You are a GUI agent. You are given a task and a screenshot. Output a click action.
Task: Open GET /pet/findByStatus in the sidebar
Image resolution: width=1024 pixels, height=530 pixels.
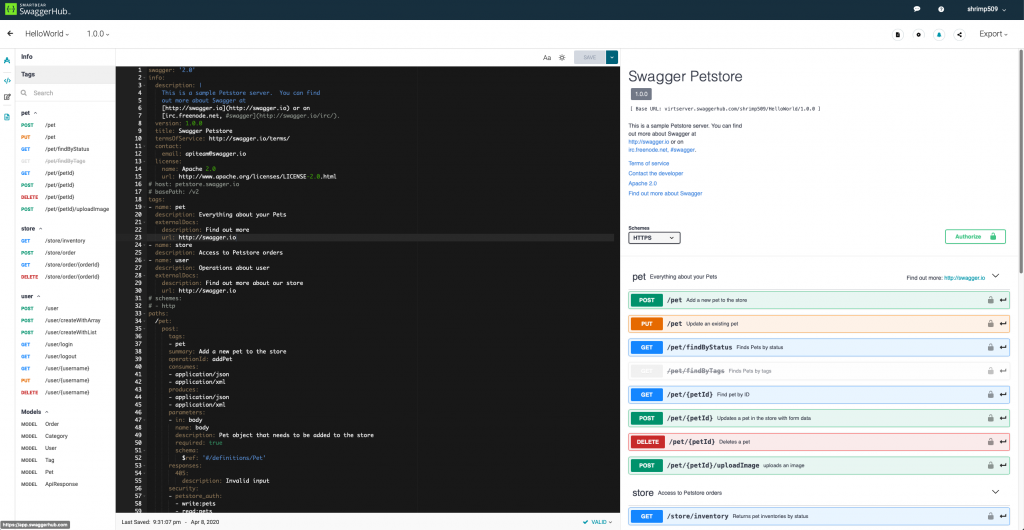65,149
